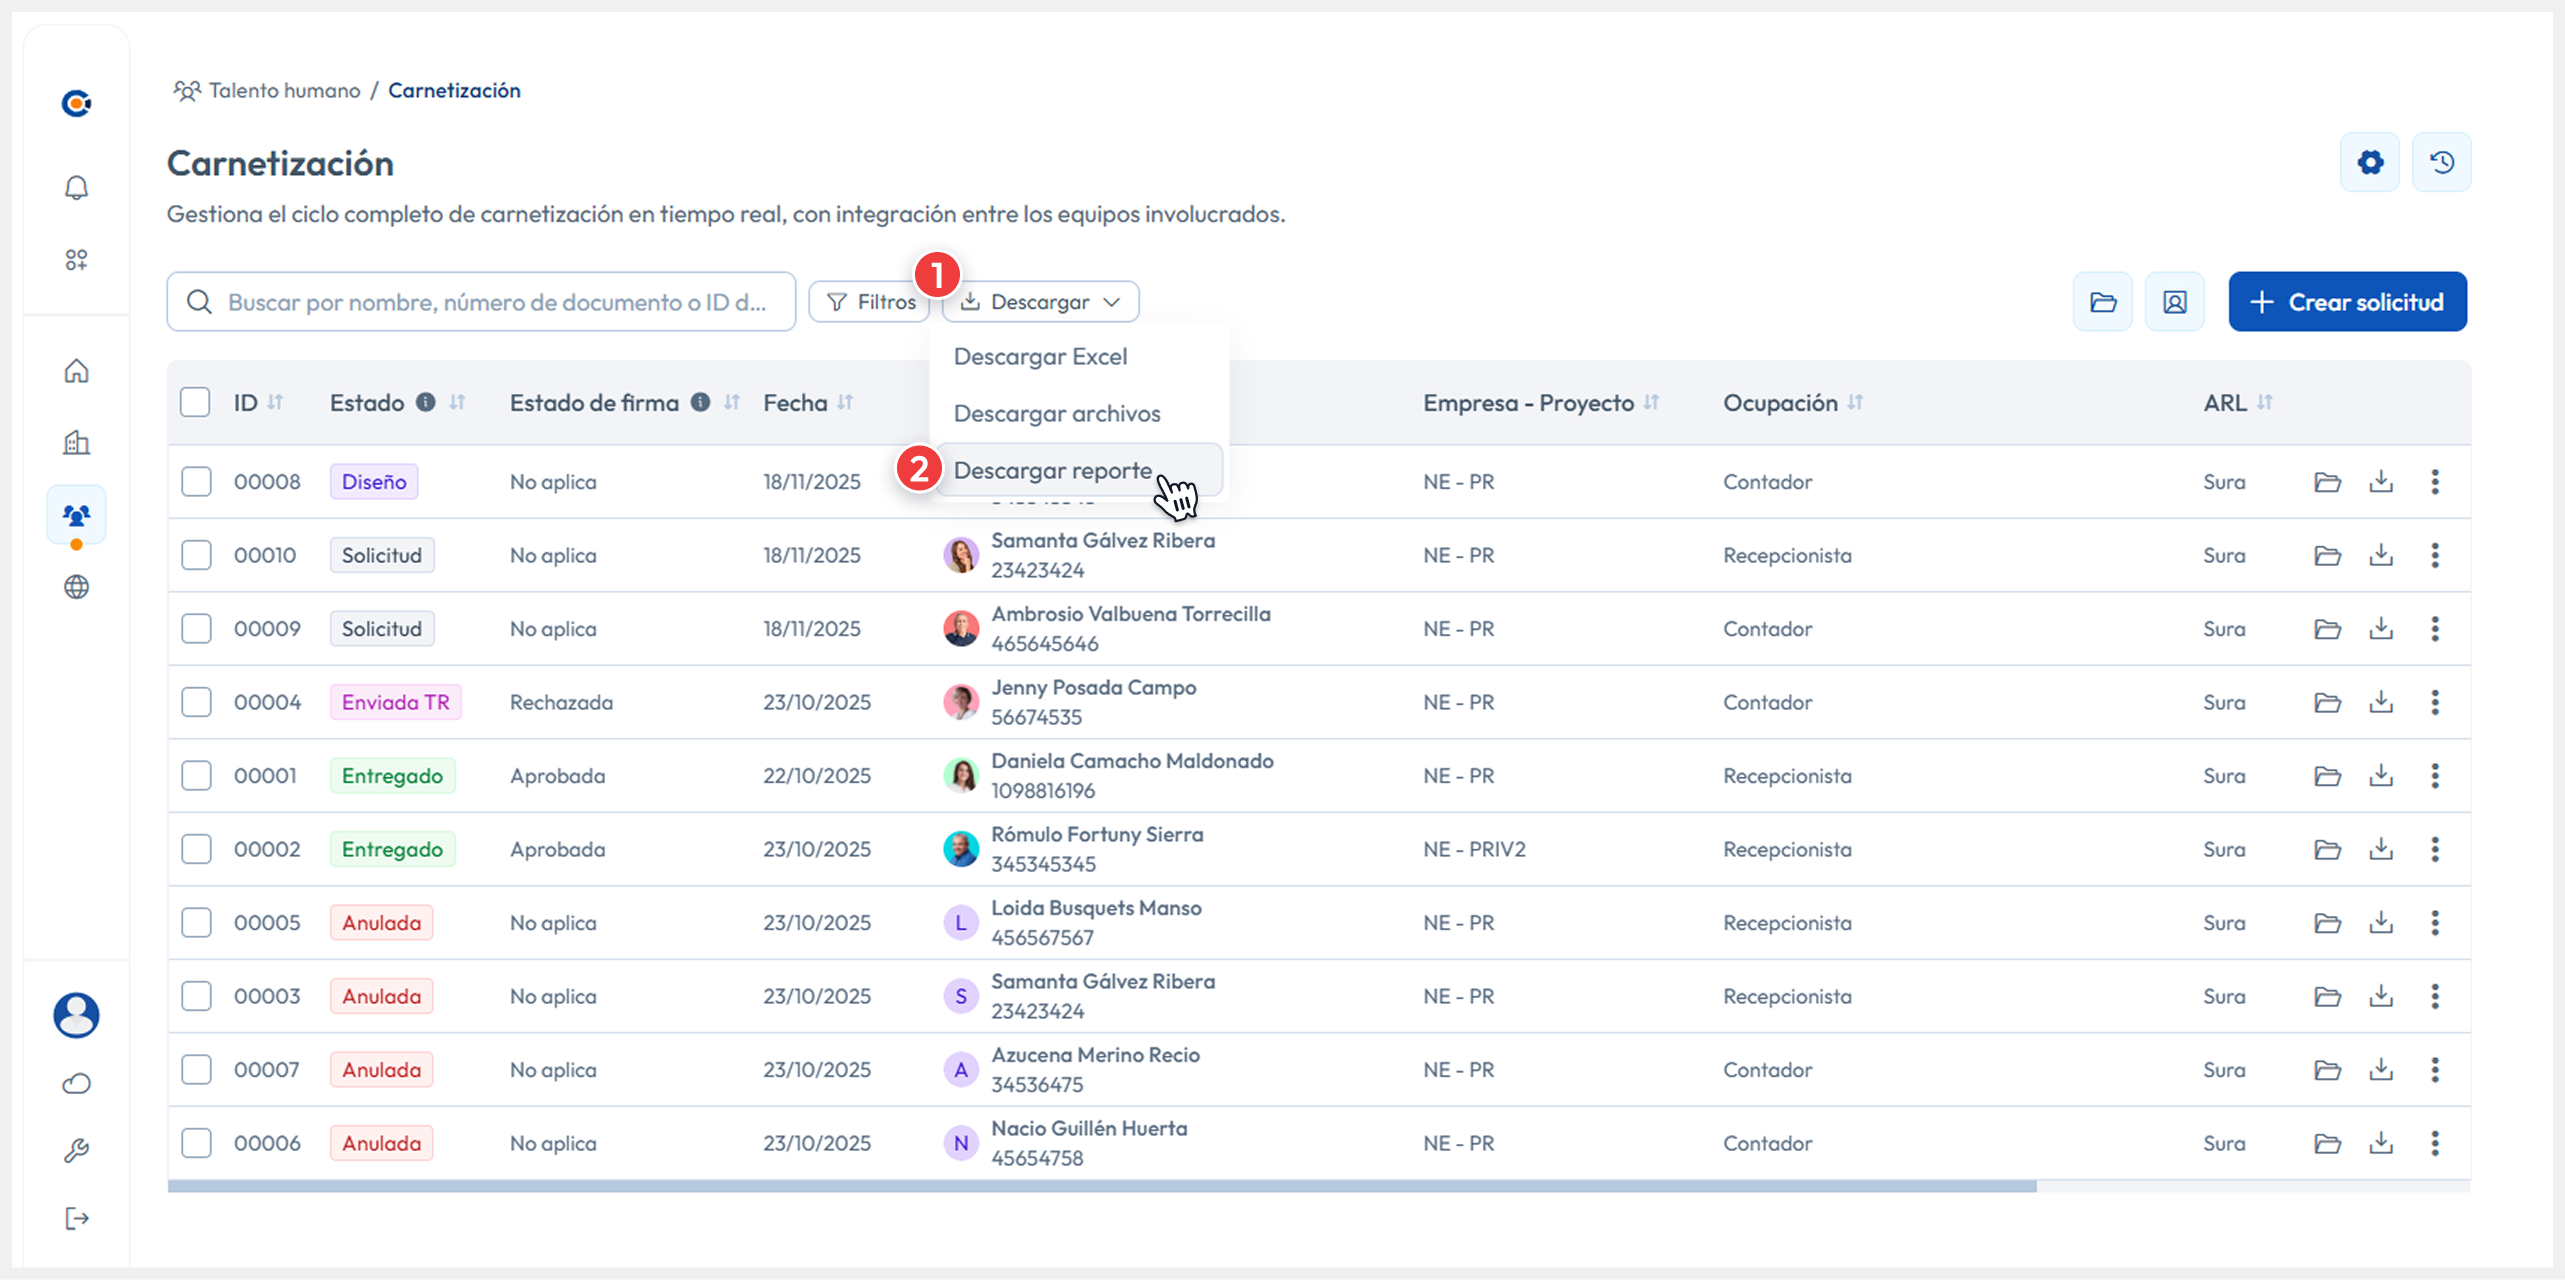
Task: Select checkbox for request 00009
Action: tap(196, 629)
